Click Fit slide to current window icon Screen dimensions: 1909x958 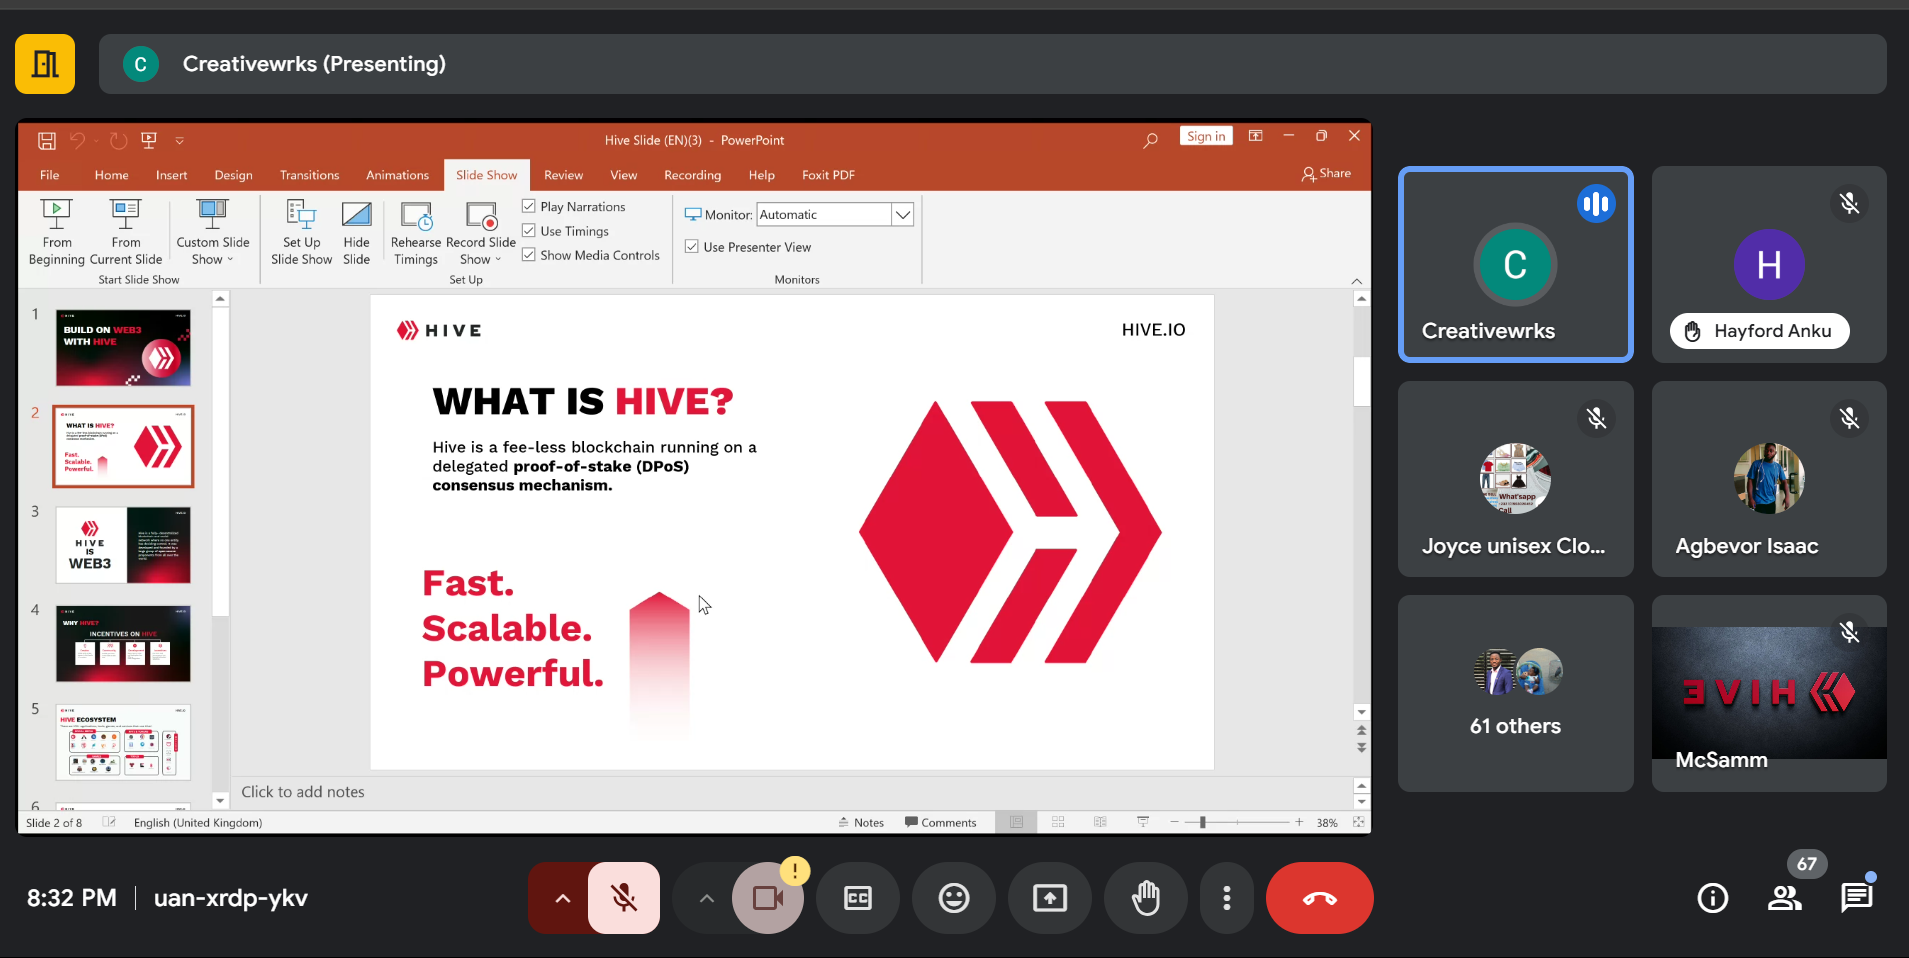pyautogui.click(x=1358, y=822)
